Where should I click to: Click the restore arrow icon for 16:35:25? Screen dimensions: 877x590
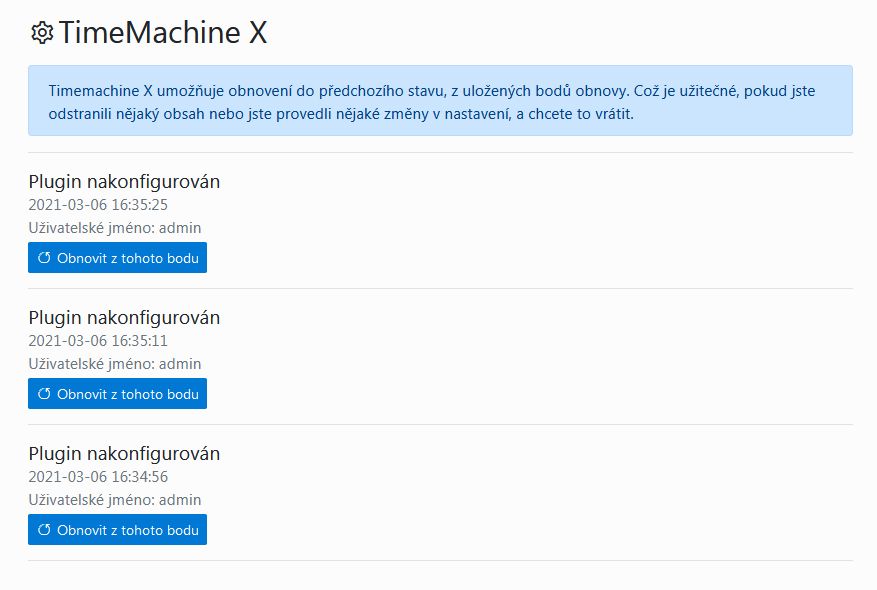[44, 258]
